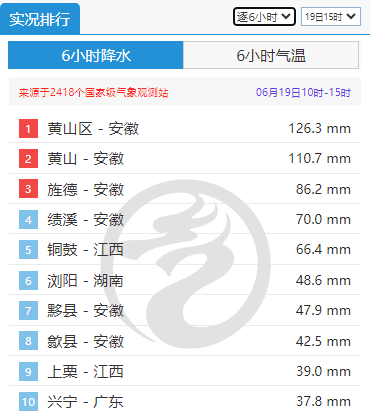Open the 逐6小时 interval dropdown
This screenshot has height=418, width=370.
(x=264, y=17)
